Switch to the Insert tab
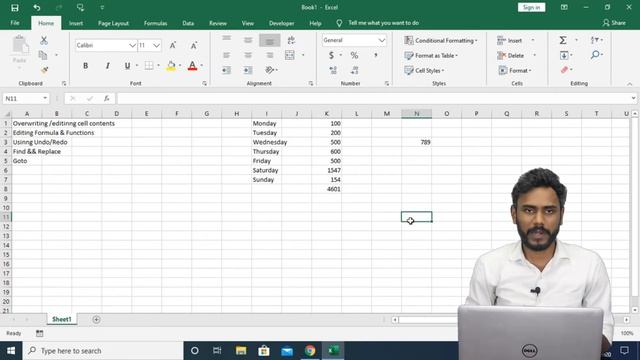Viewport: 640px width, 360px height. tap(76, 23)
